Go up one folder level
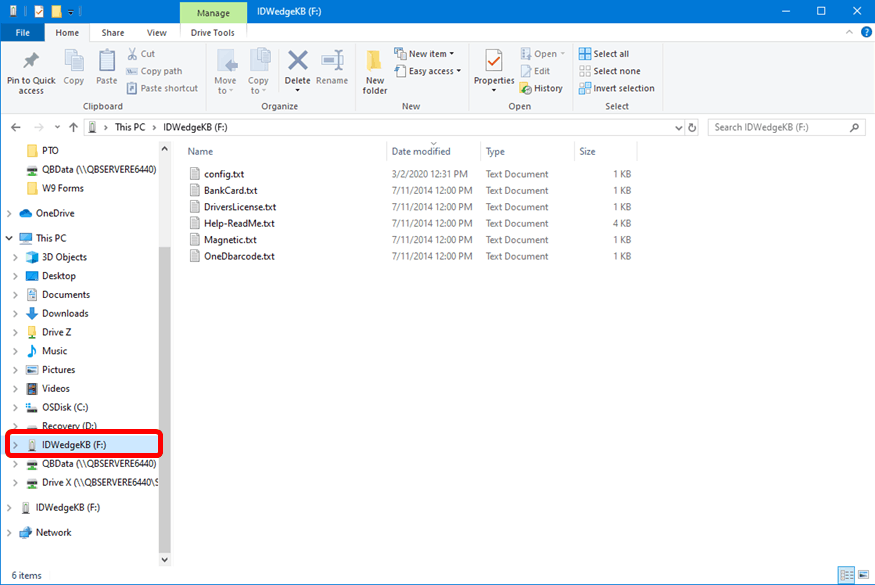Image resolution: width=875 pixels, height=585 pixels. 73,127
